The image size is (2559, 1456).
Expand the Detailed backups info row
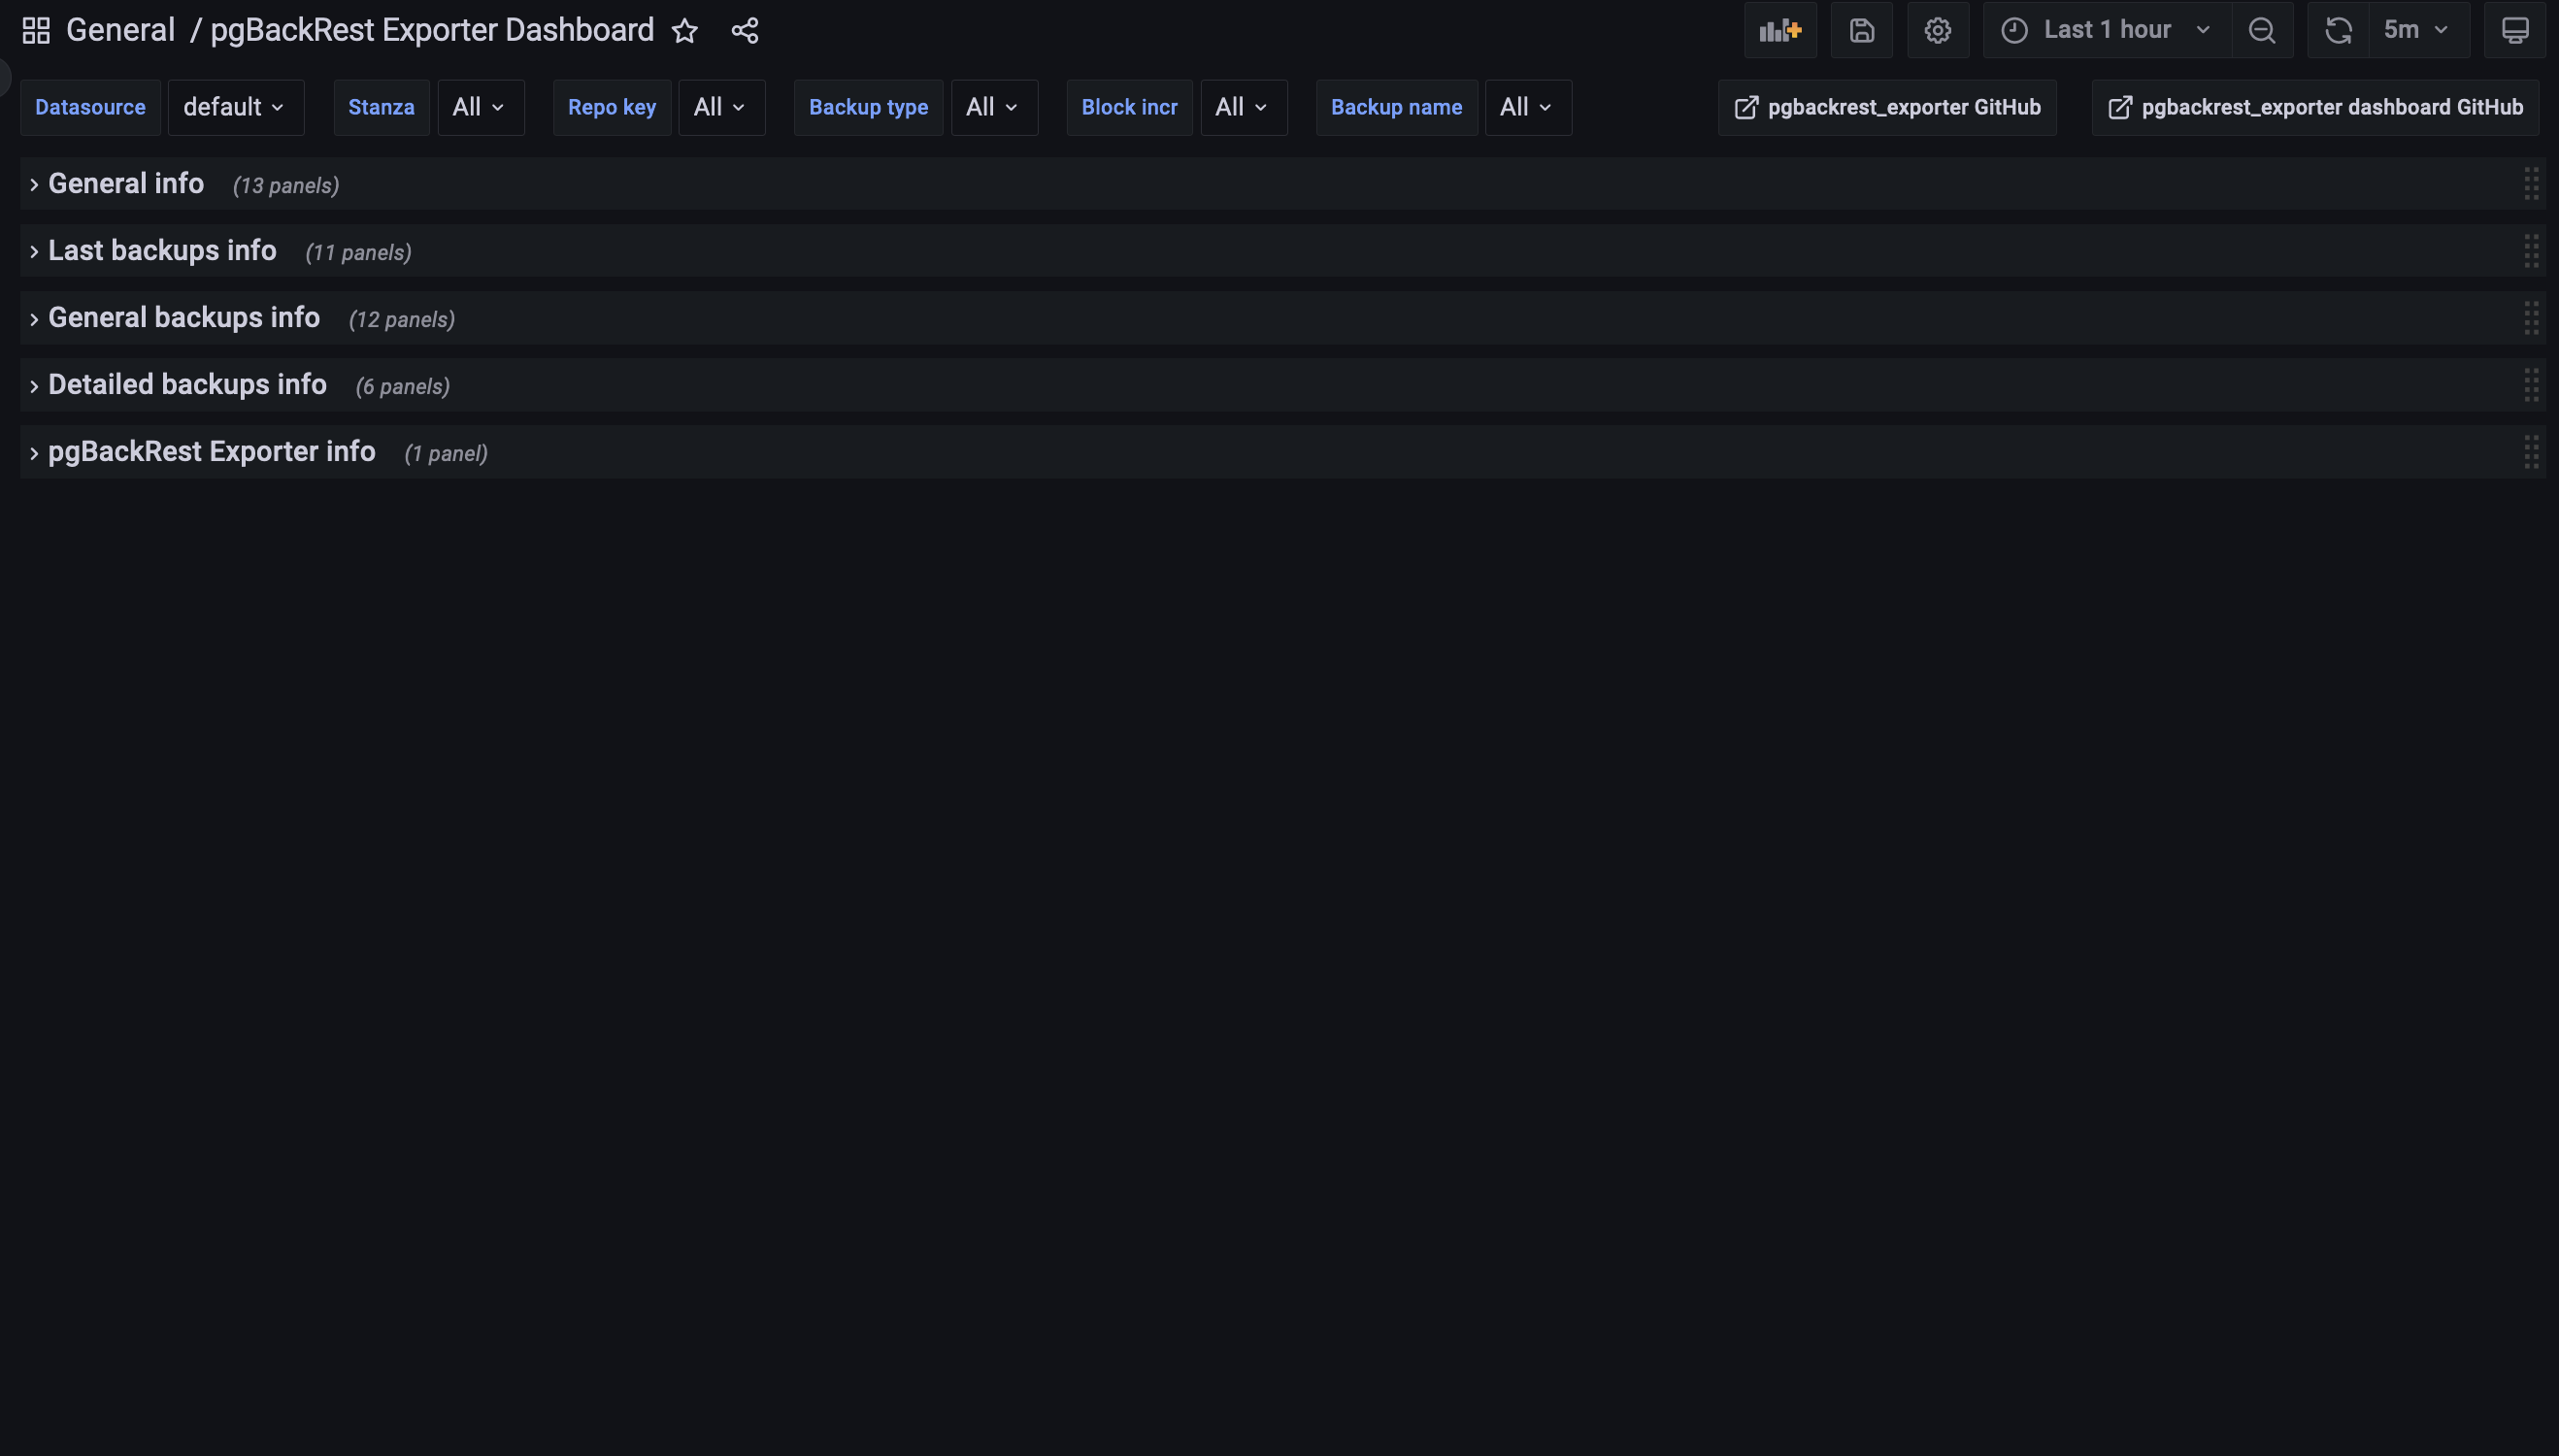[x=187, y=385]
